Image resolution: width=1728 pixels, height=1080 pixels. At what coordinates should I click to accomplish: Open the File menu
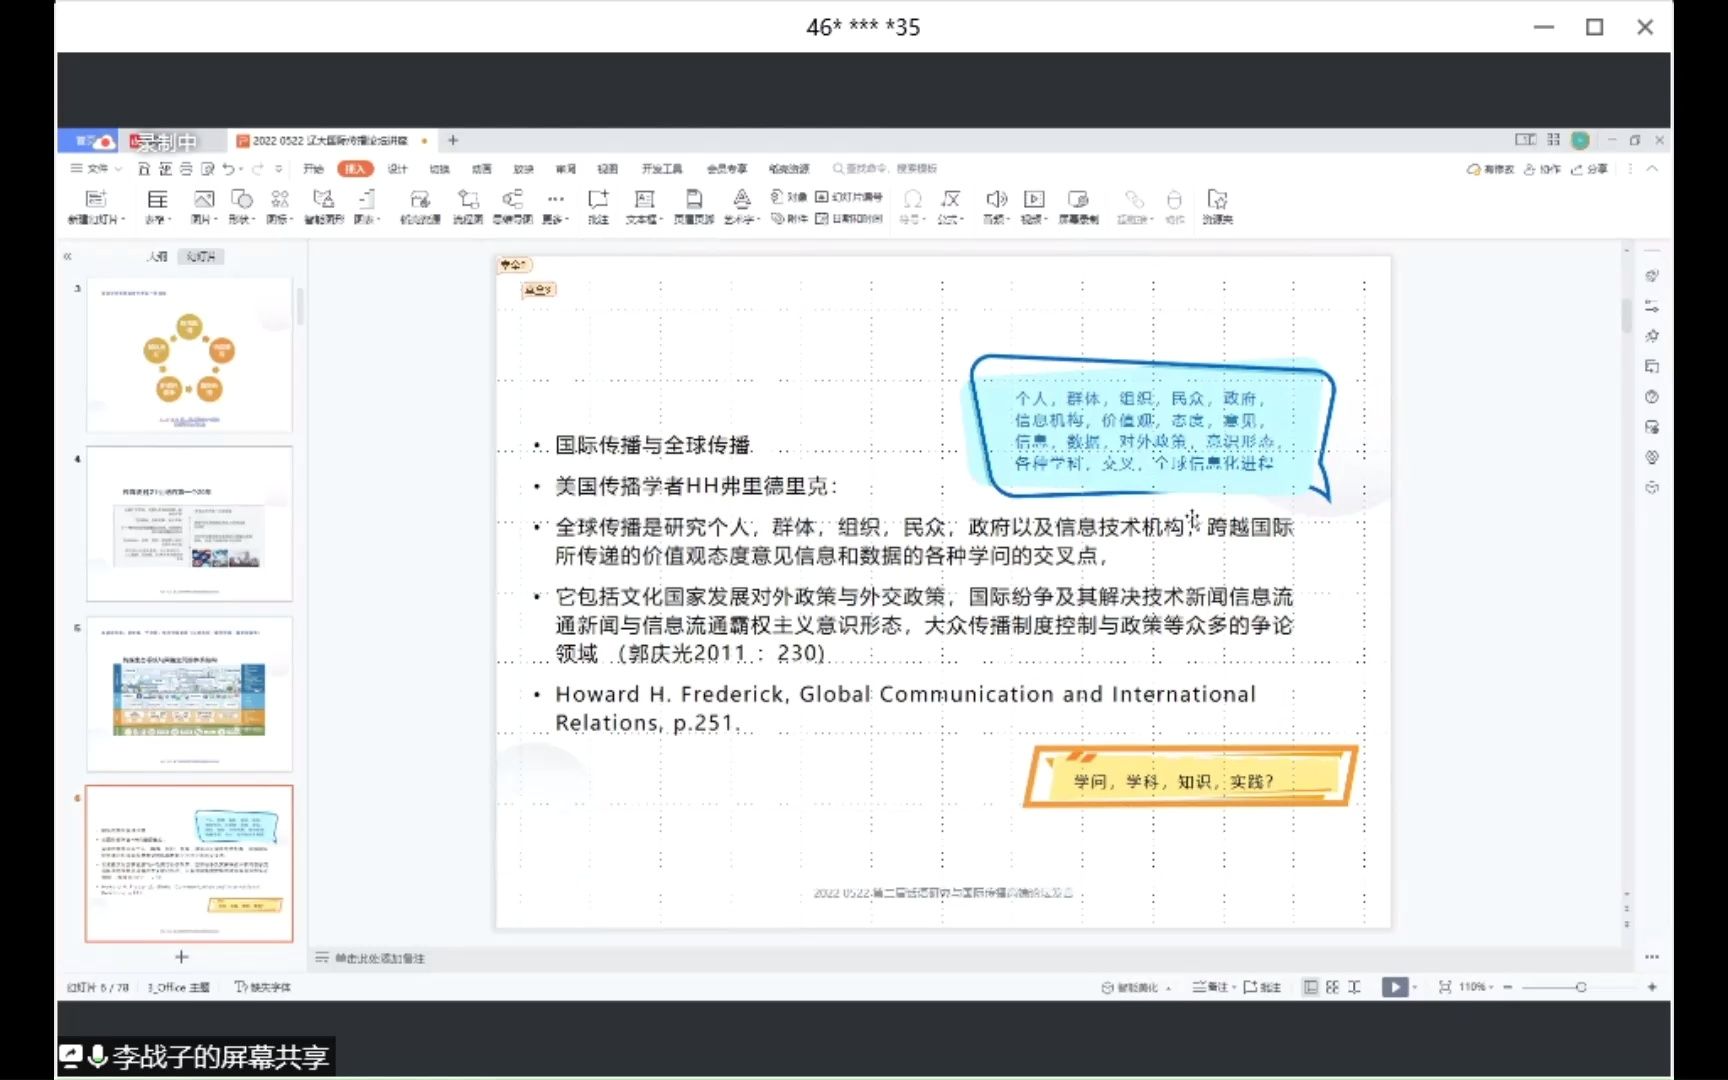pyautogui.click(x=96, y=169)
